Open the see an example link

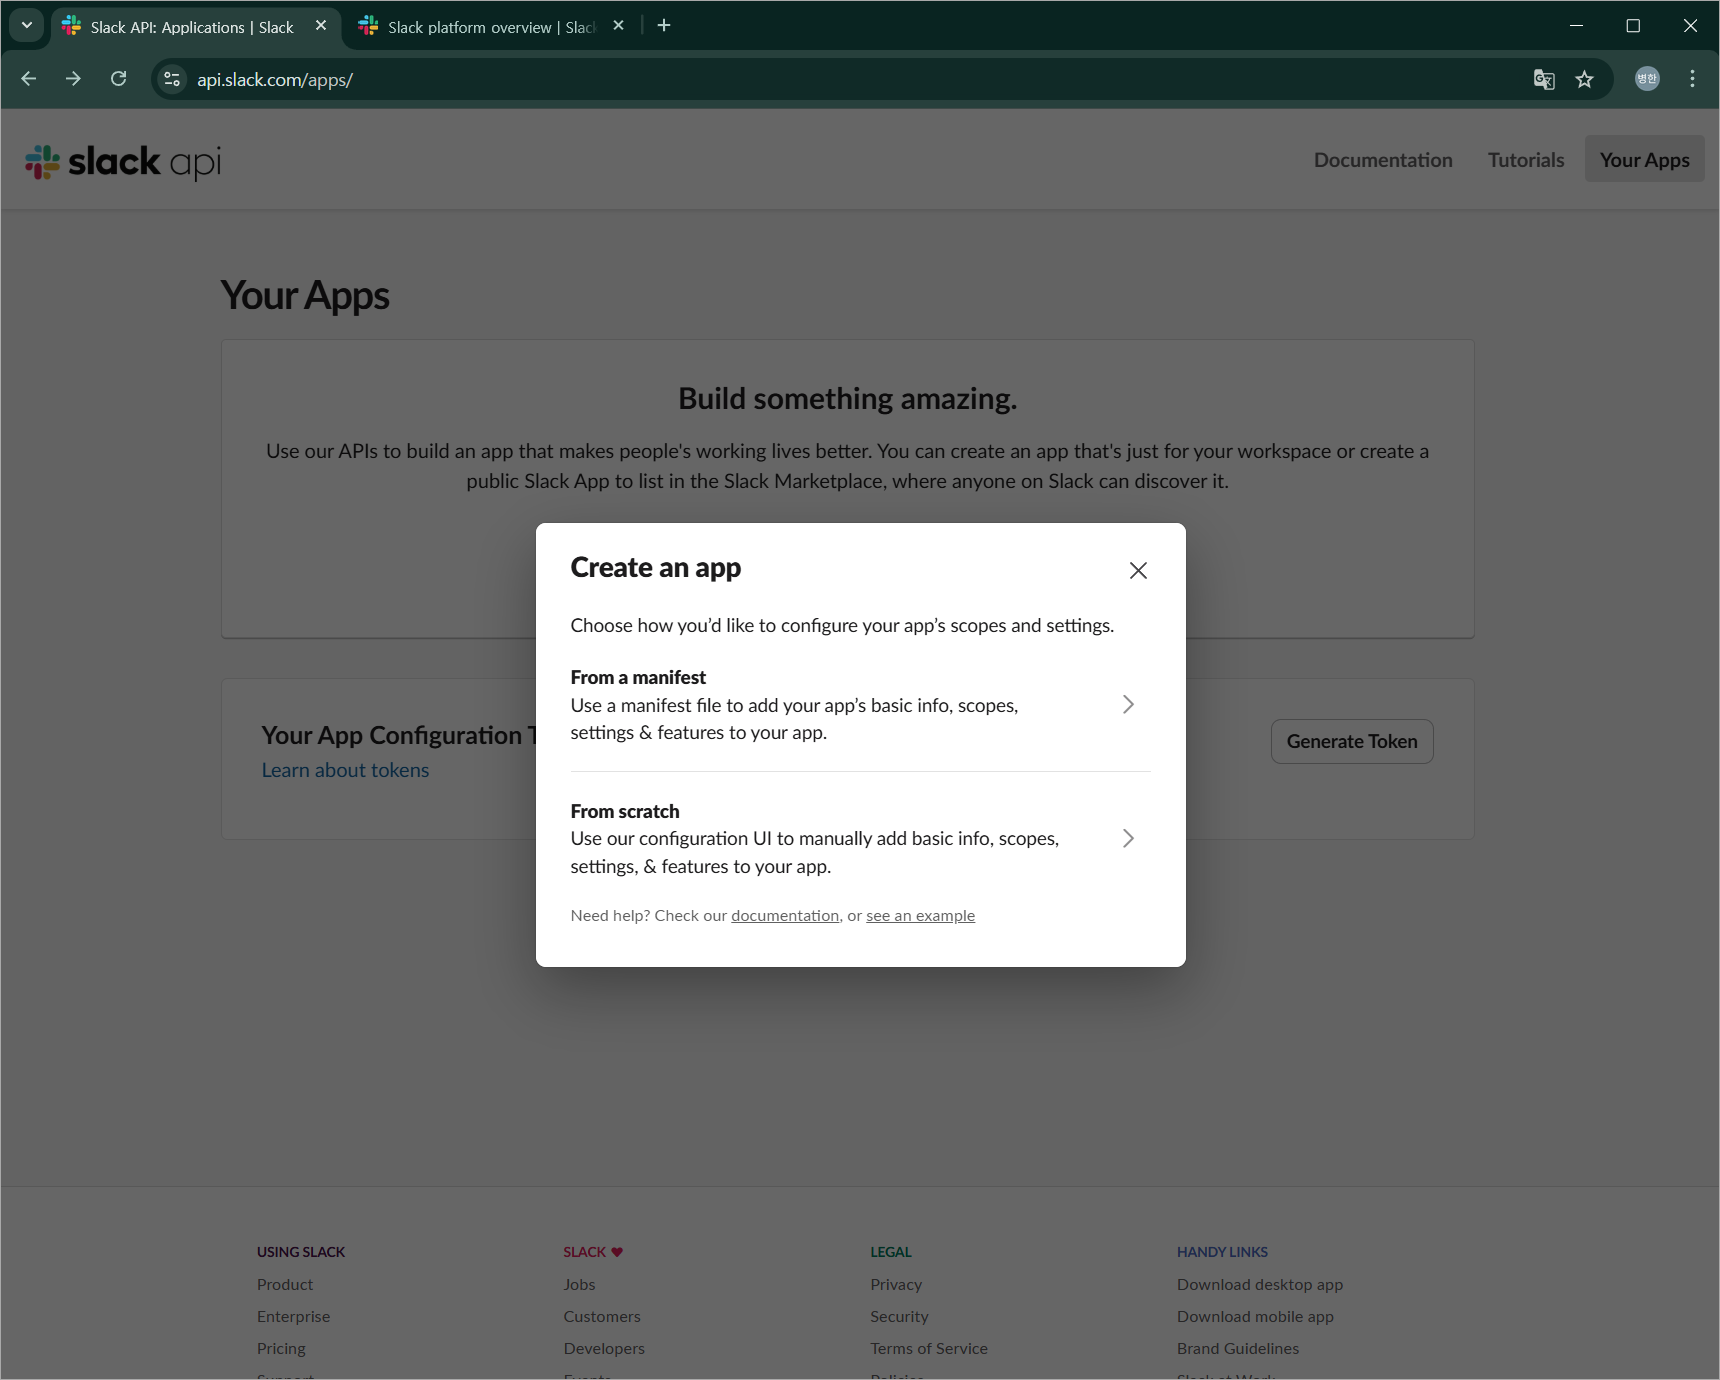(920, 915)
